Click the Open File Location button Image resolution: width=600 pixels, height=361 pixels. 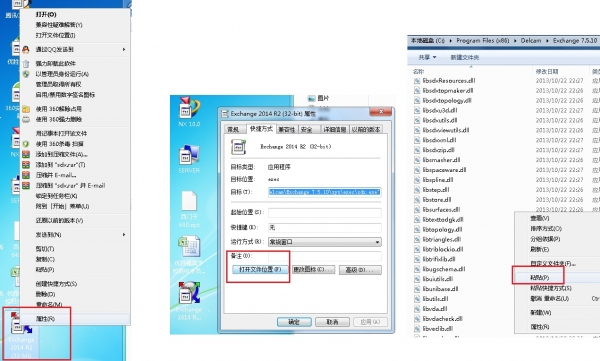click(x=260, y=270)
